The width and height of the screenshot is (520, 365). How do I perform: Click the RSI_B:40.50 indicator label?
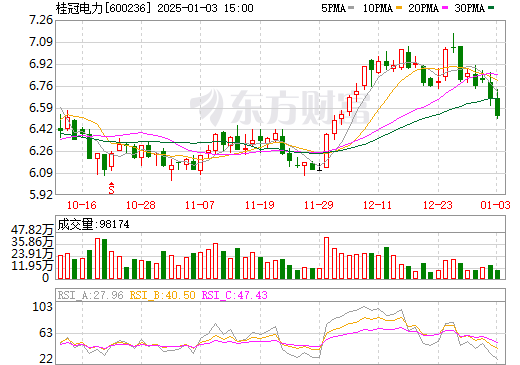point(162,295)
